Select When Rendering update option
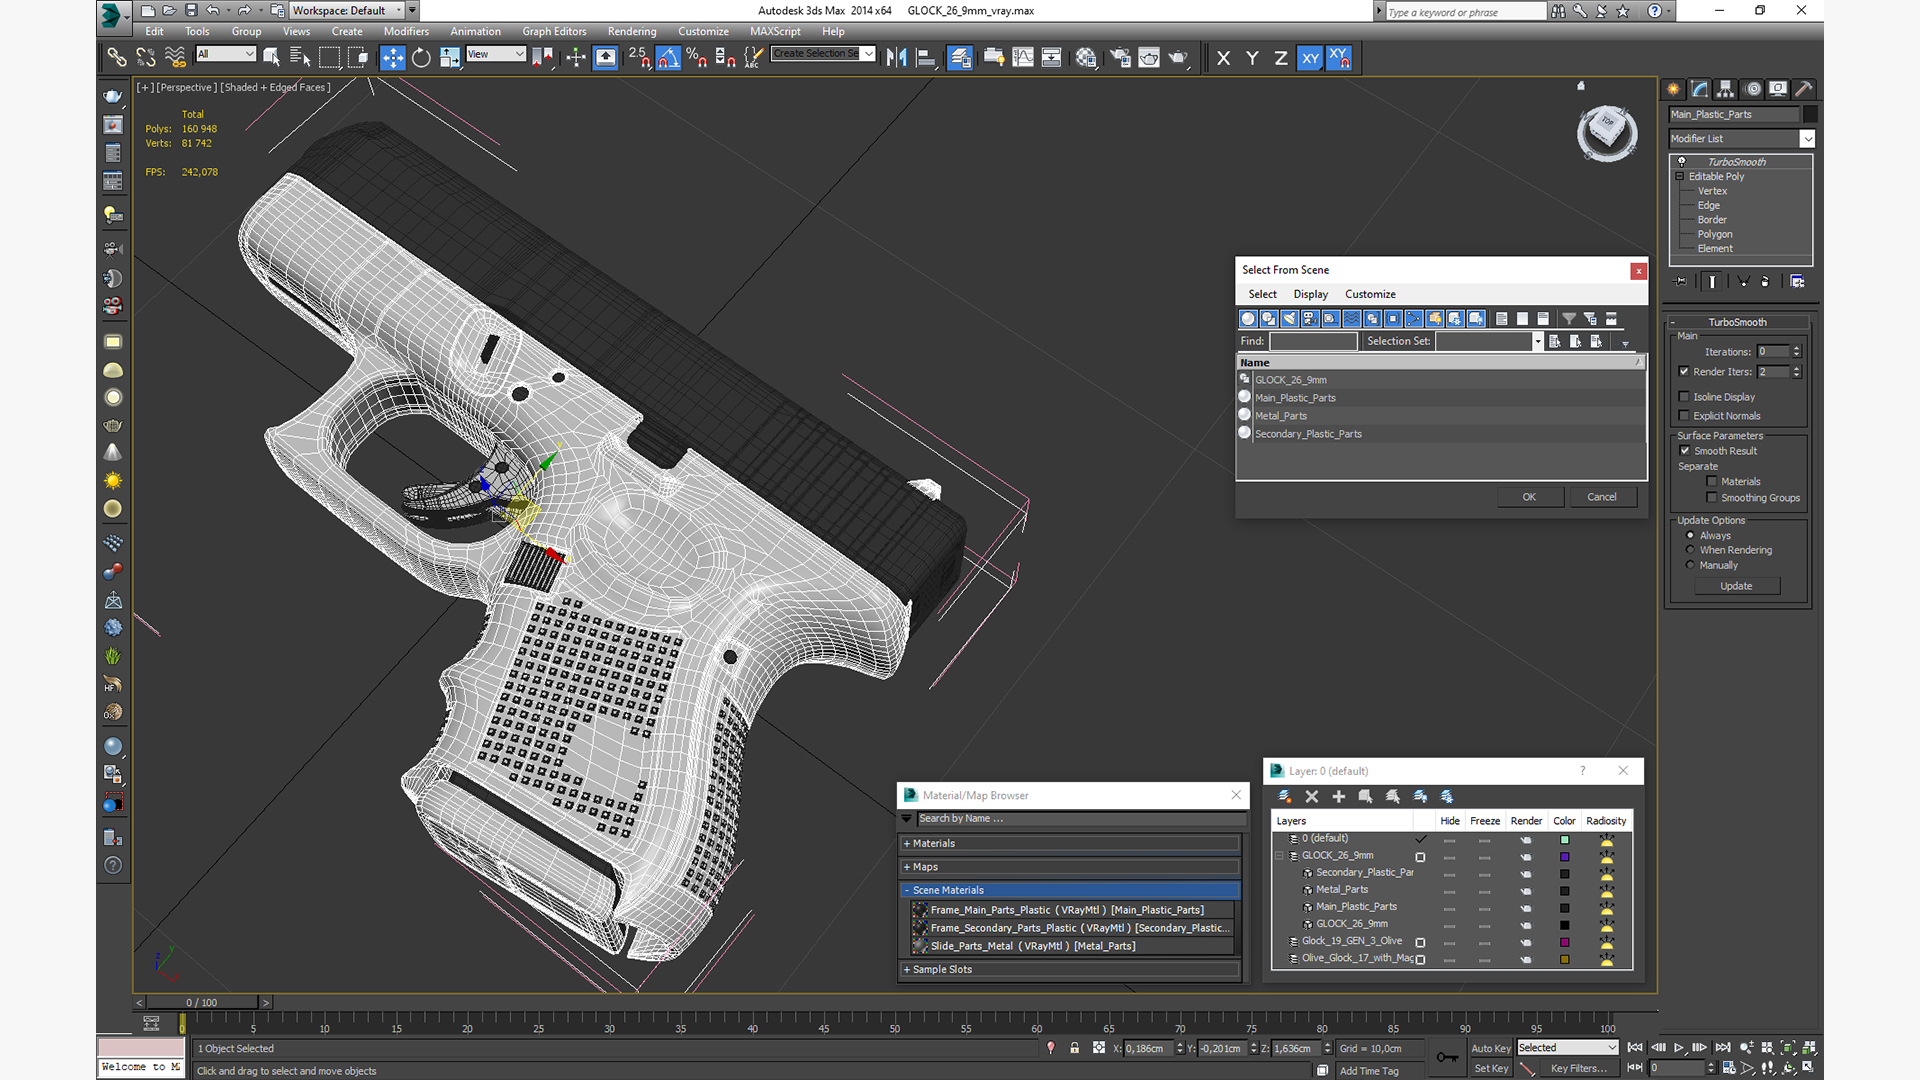 point(1691,550)
